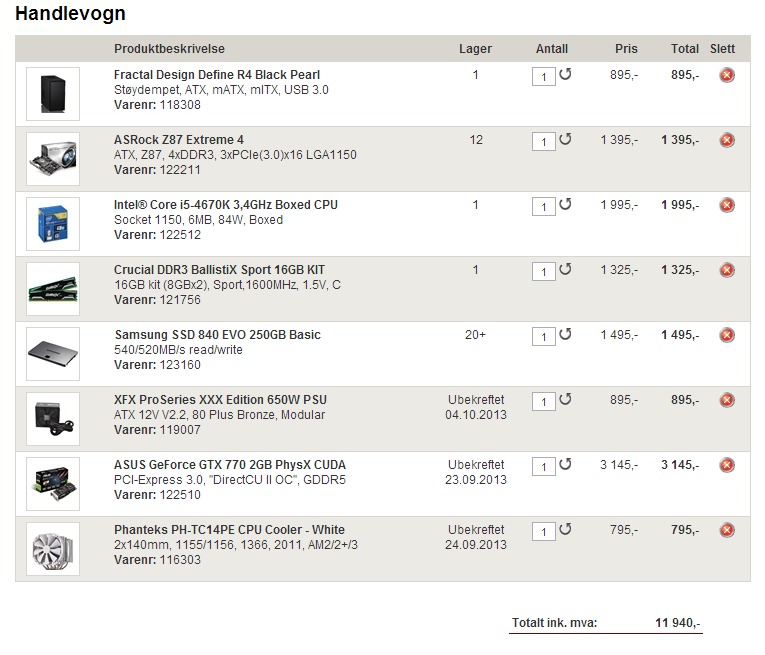Open Crucial DDR3 Ballistix Sport 16GB KIT link
Screen dimensions: 765x655
(x=219, y=270)
